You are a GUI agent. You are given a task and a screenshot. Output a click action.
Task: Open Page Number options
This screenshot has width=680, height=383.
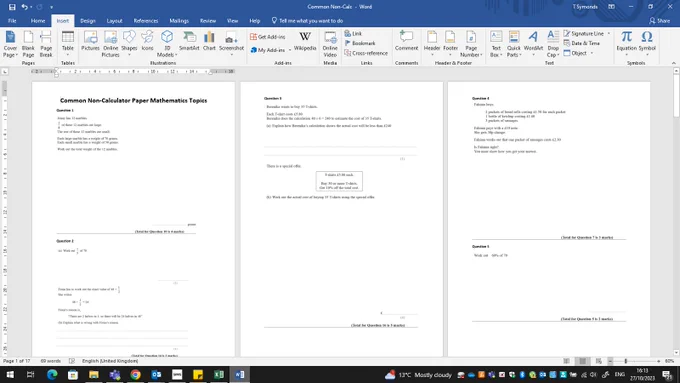[x=471, y=44]
